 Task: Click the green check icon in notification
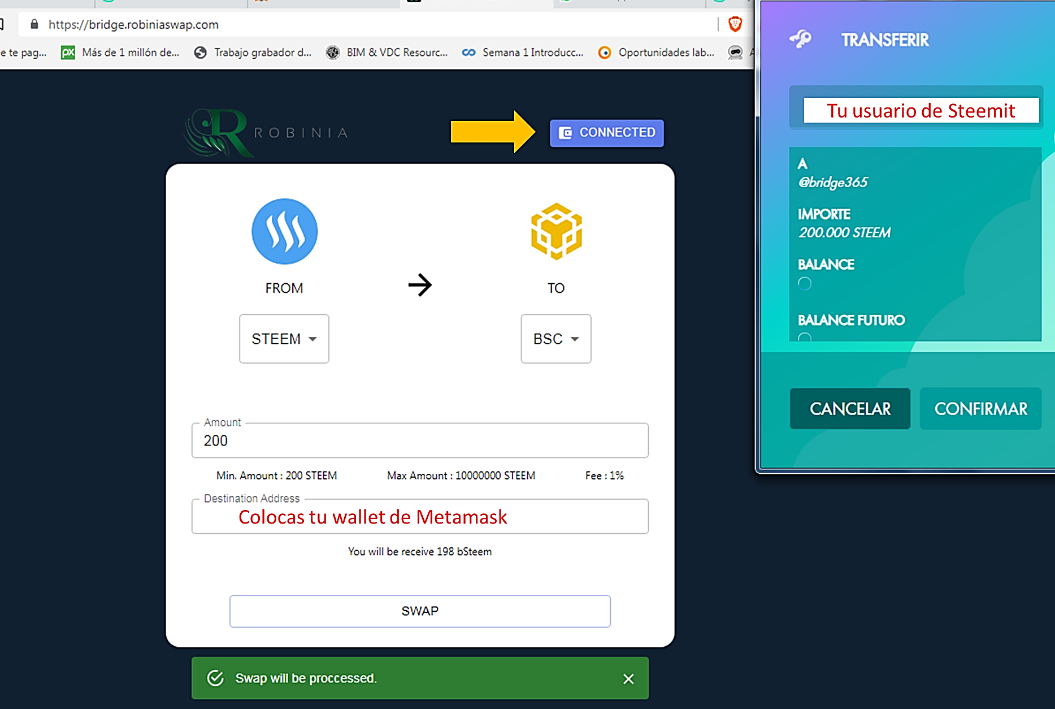[x=215, y=678]
